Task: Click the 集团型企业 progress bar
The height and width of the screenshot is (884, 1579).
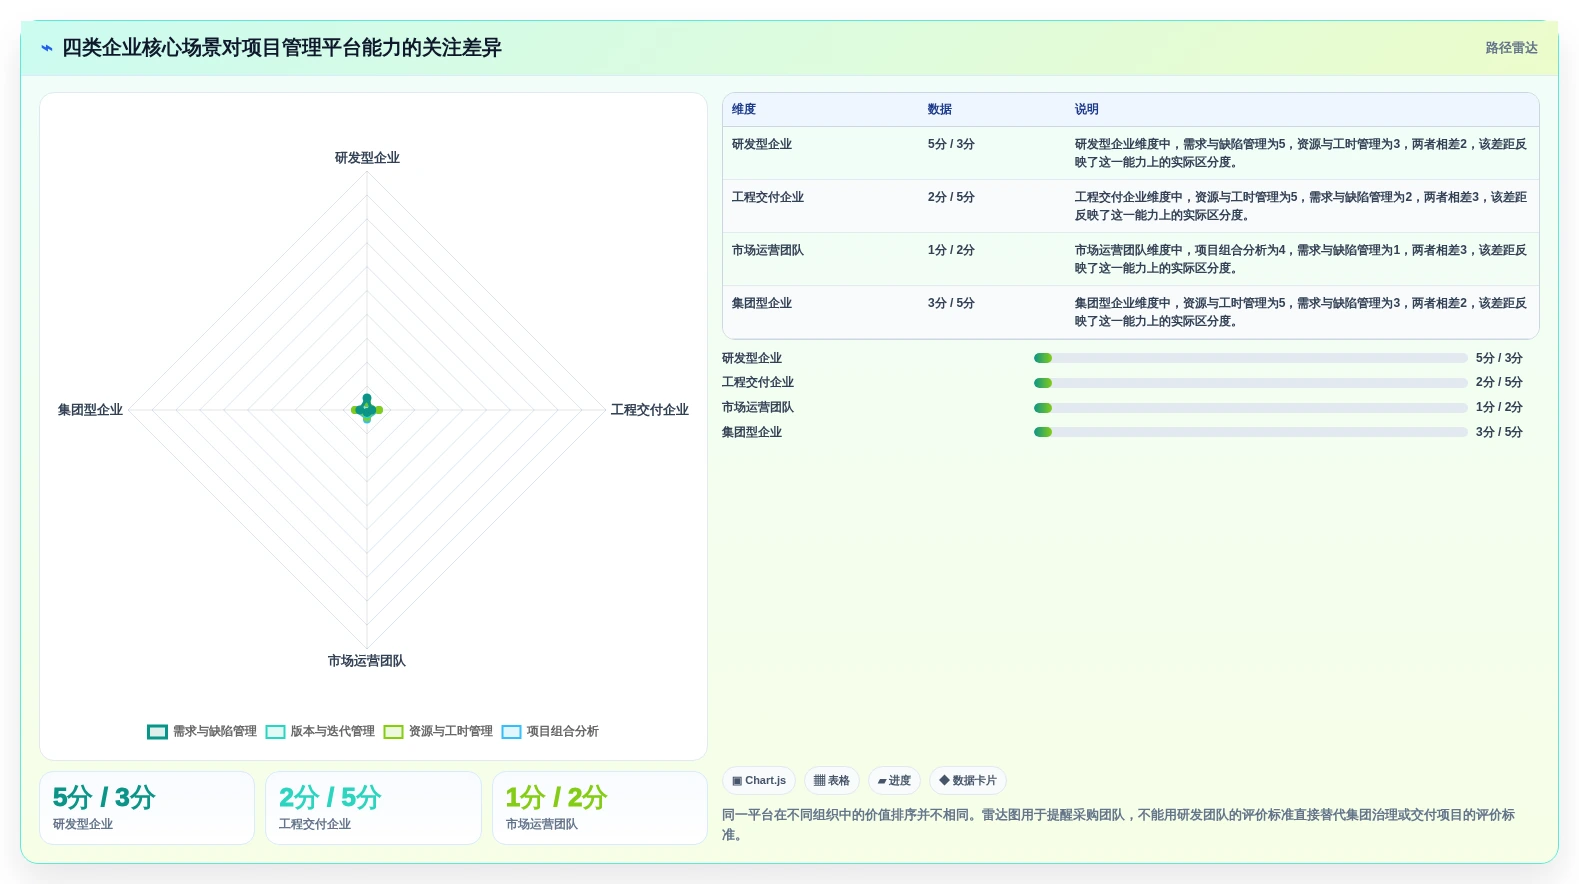Action: [x=1251, y=432]
